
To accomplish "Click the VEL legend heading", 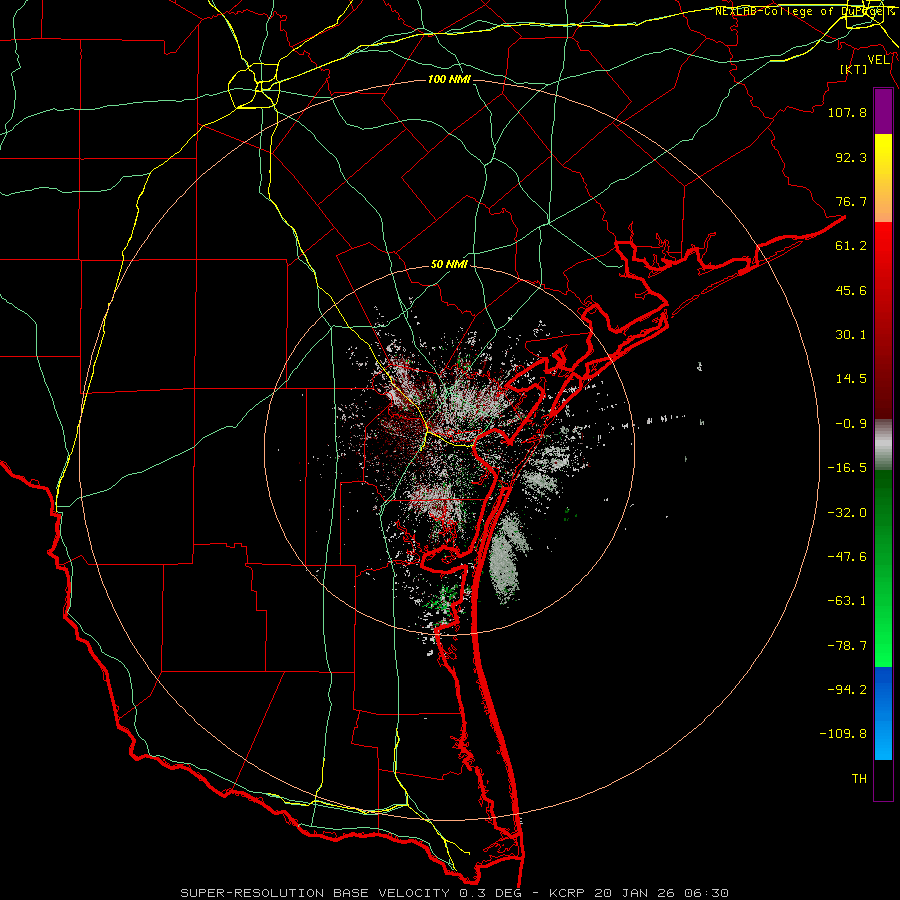I will [x=878, y=60].
